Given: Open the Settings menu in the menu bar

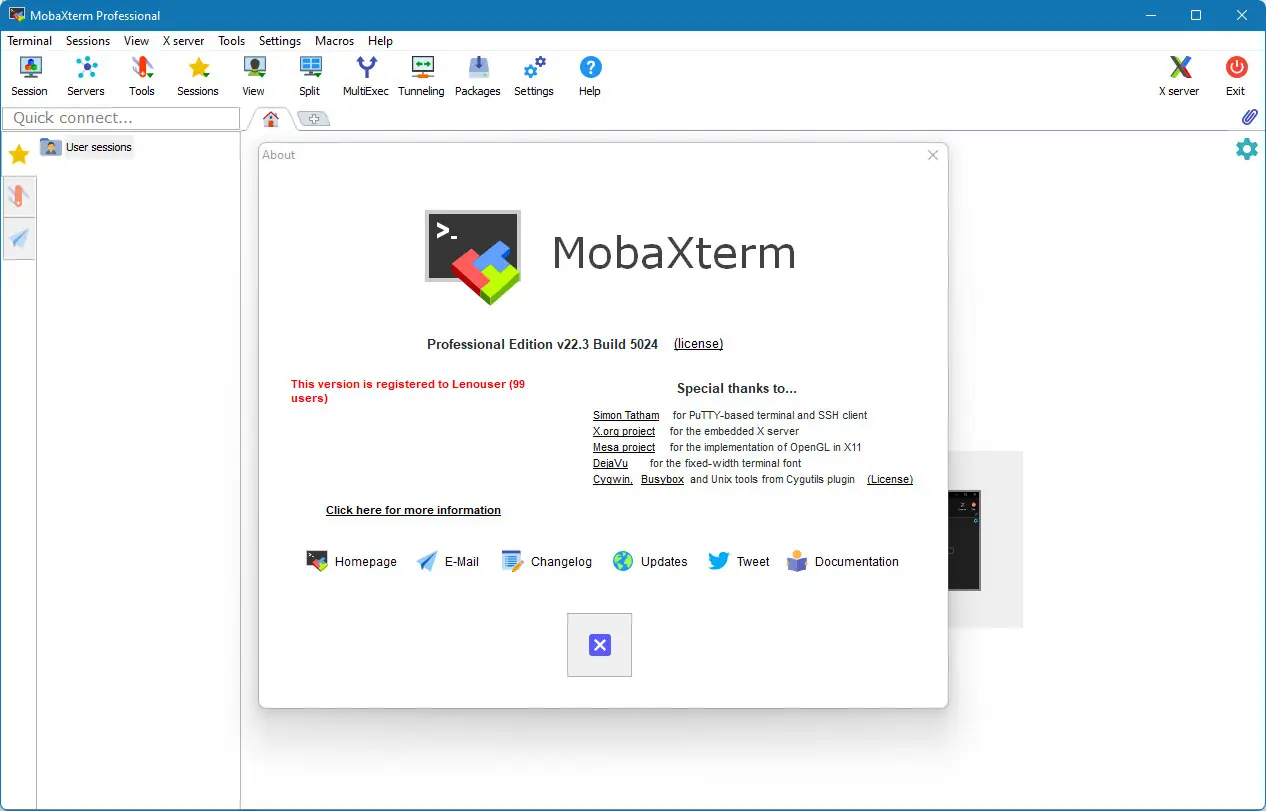Looking at the screenshot, I should pos(280,41).
